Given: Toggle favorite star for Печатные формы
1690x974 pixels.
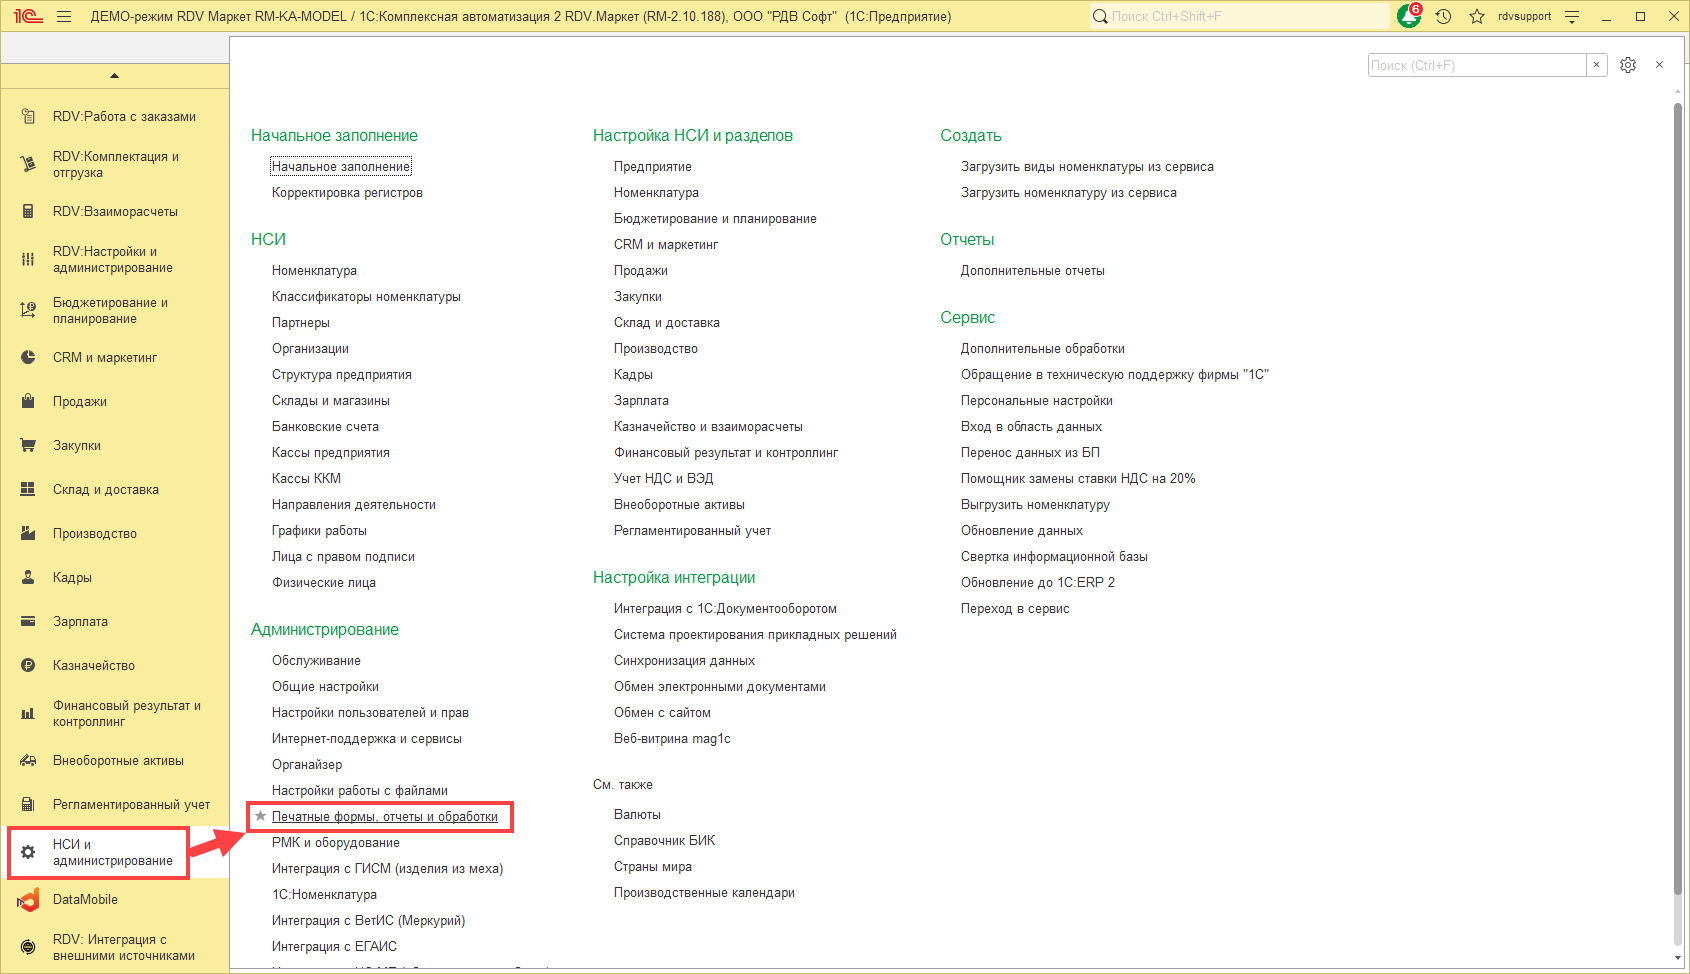Looking at the screenshot, I should (x=260, y=816).
